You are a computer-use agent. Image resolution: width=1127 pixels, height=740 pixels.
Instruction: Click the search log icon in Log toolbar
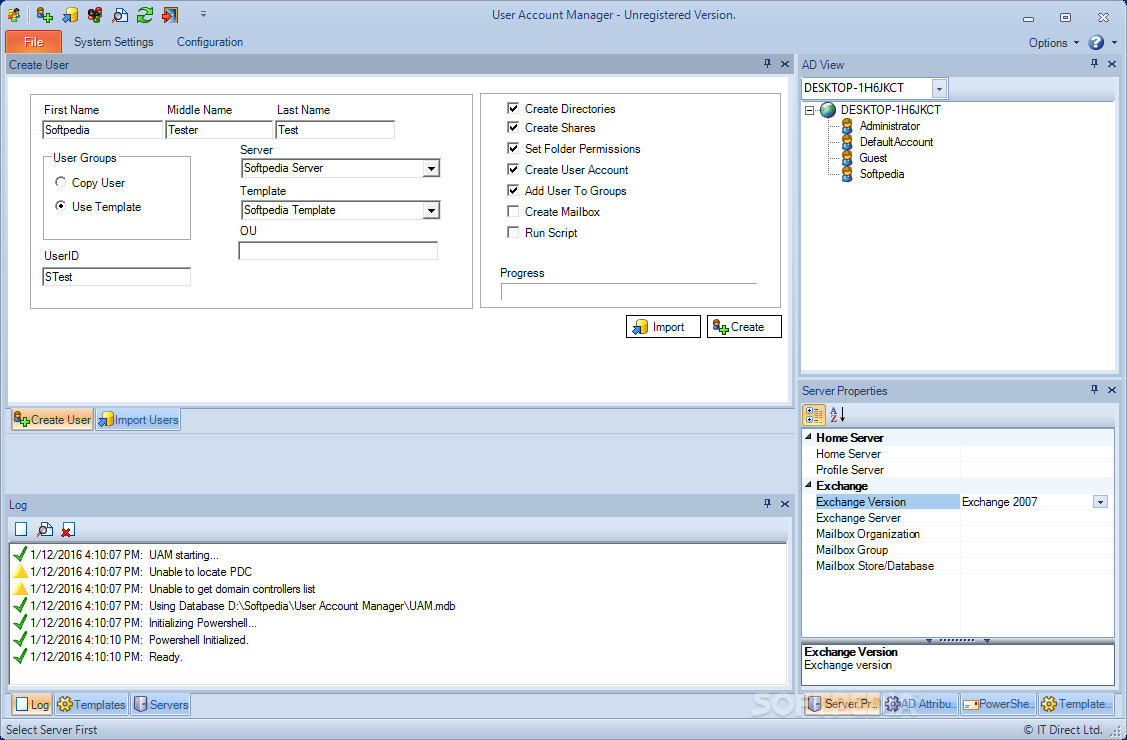click(x=45, y=529)
